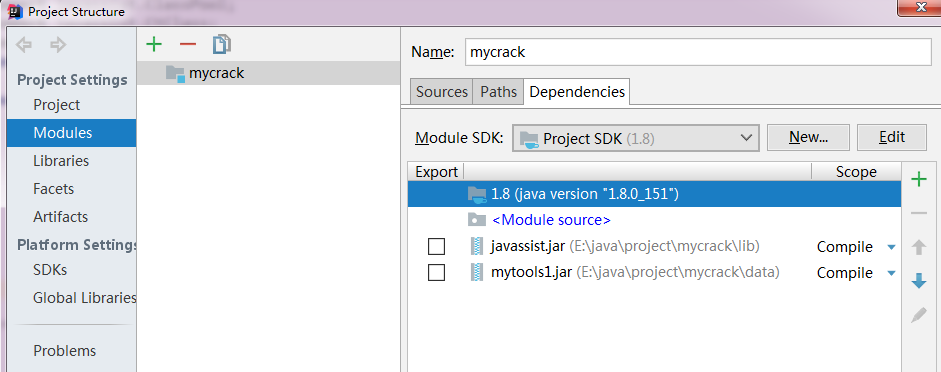This screenshot has height=372, width=941.
Task: Add dependency with the green plus icon
Action: coord(919,179)
